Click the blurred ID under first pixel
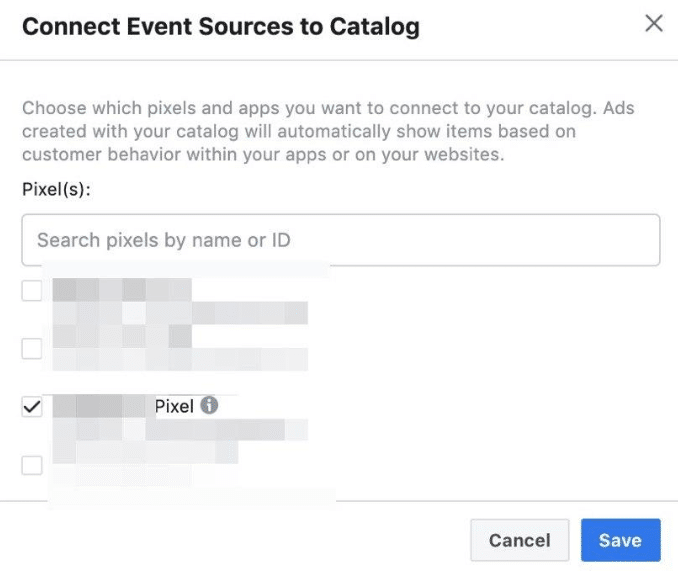 click(180, 313)
